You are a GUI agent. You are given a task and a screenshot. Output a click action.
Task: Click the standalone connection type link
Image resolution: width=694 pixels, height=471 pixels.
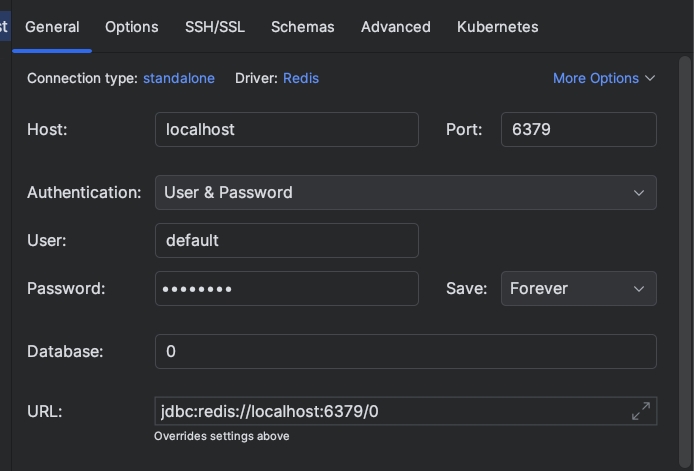(178, 78)
